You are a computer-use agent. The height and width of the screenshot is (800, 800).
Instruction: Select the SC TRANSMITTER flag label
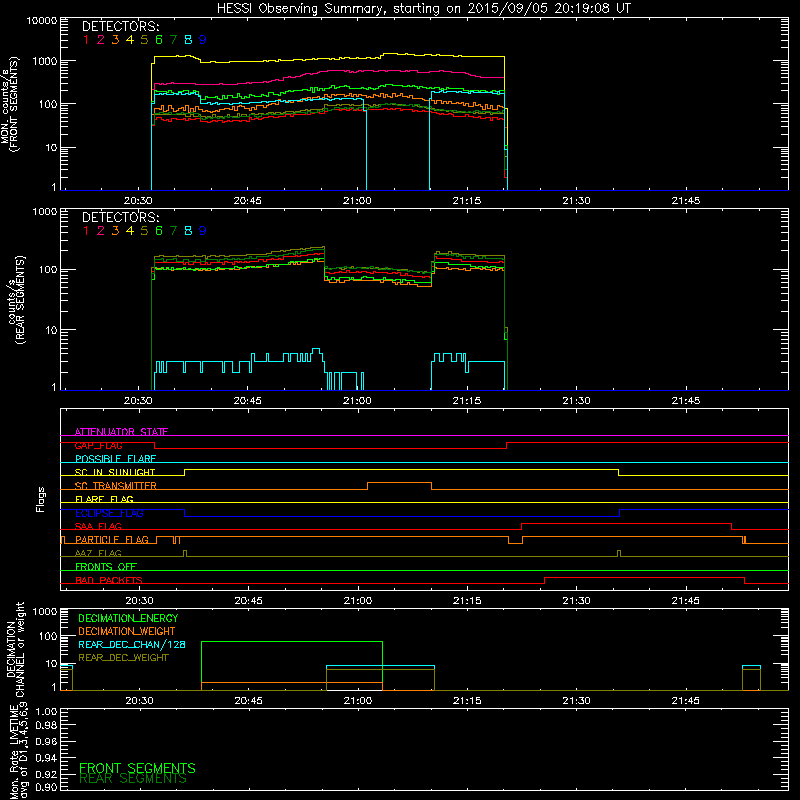click(x=116, y=486)
